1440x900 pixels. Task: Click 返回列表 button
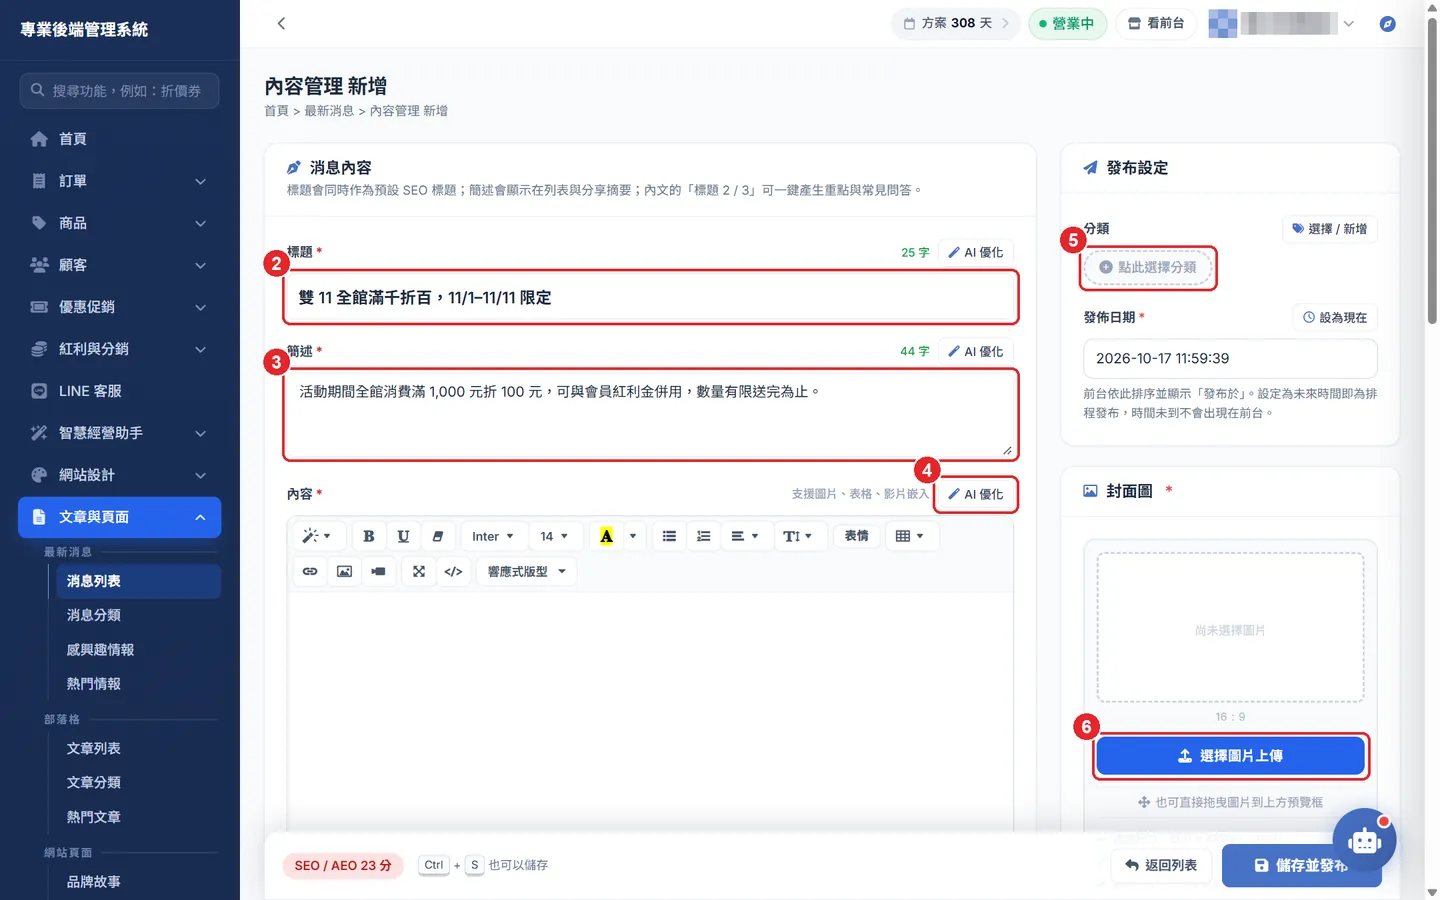click(1161, 865)
